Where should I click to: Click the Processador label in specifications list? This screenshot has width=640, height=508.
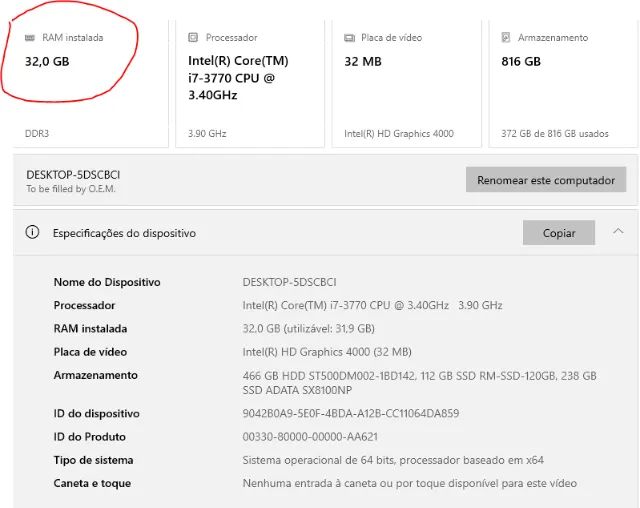[x=84, y=305]
